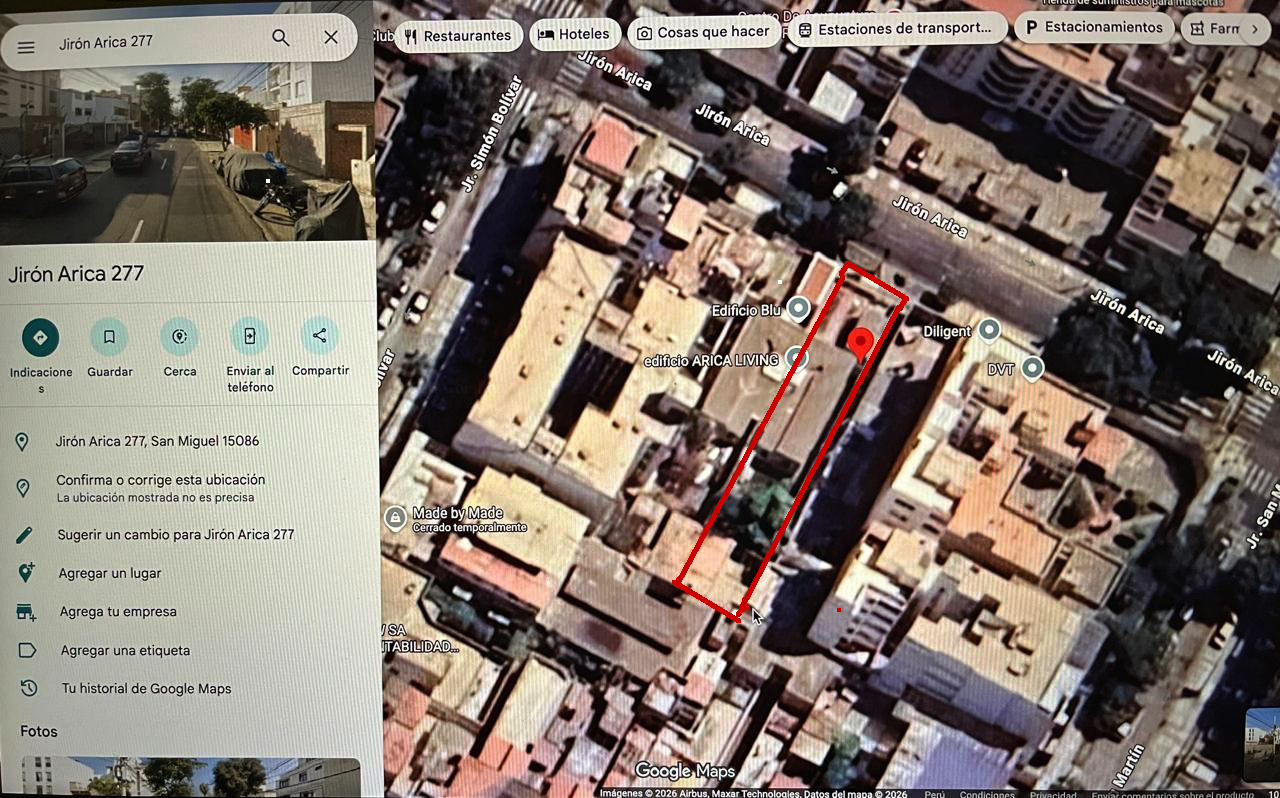Find nearby places with Cerca icon

pyautogui.click(x=180, y=336)
